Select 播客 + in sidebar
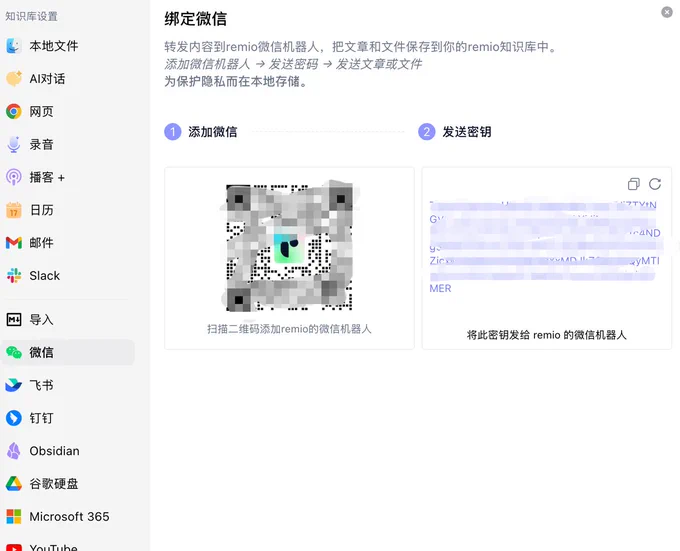The height and width of the screenshot is (551, 680). (x=69, y=177)
